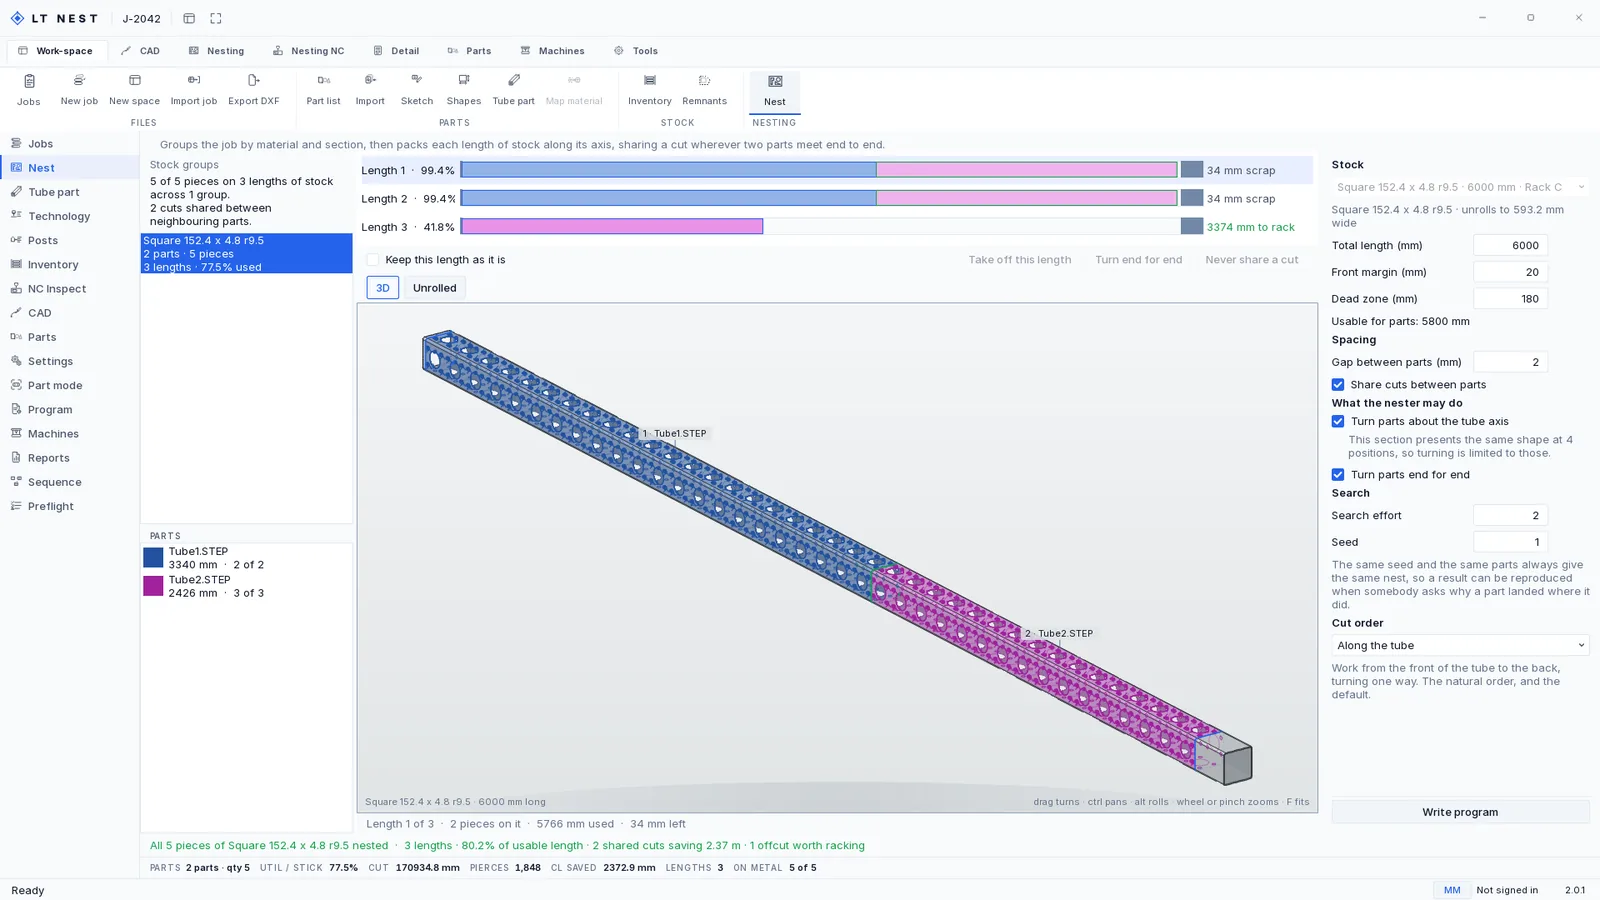Toggle Turn parts about the tube axis
The height and width of the screenshot is (900, 1600).
1338,421
